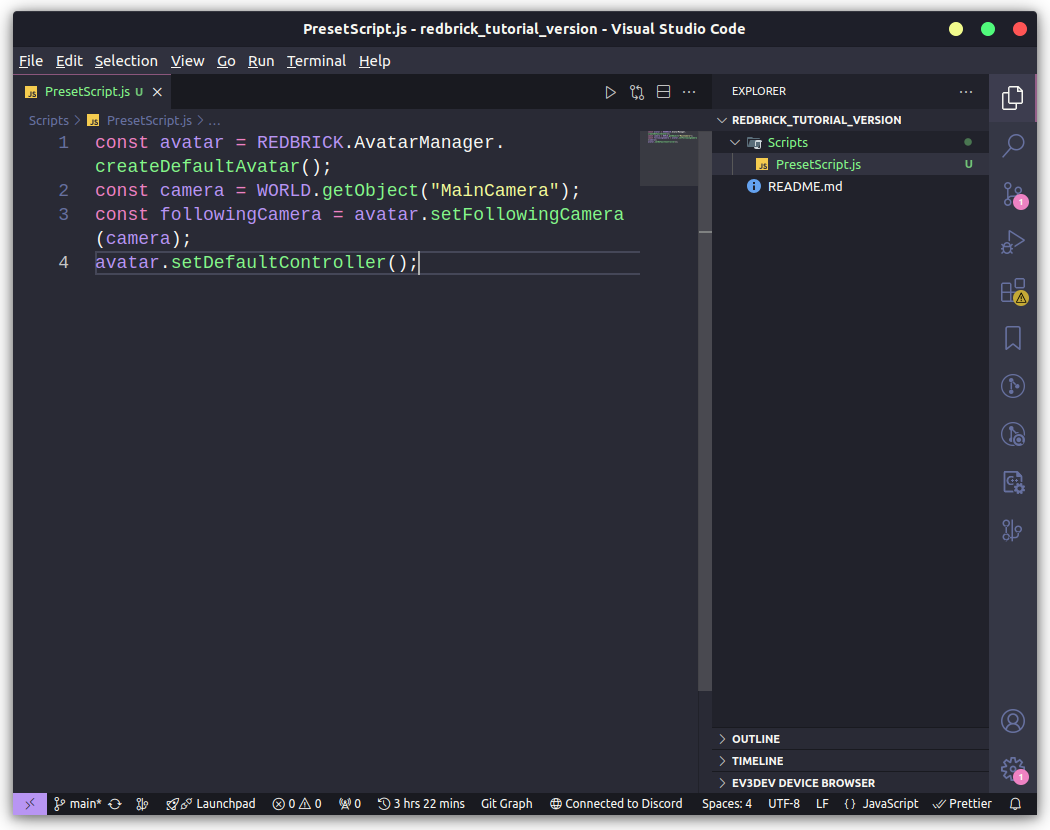Change file encoding UTF-8
Viewport: 1050px width, 830px height.
pyautogui.click(x=783, y=803)
